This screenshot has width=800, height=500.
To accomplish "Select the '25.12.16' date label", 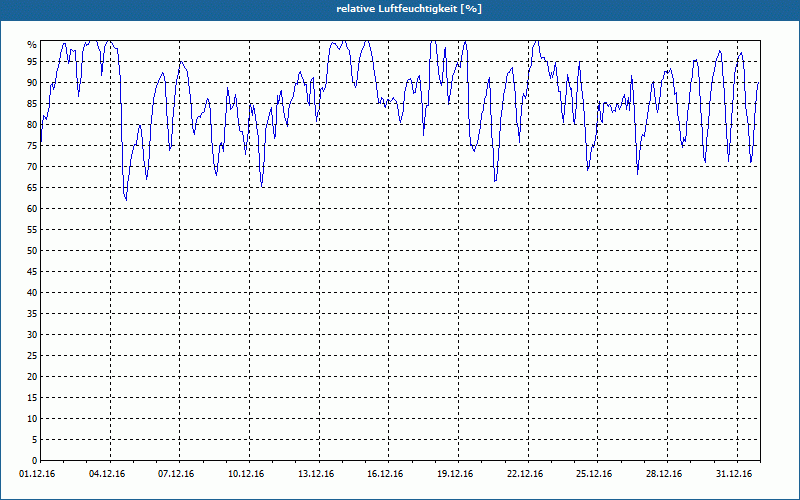I will pos(594,474).
